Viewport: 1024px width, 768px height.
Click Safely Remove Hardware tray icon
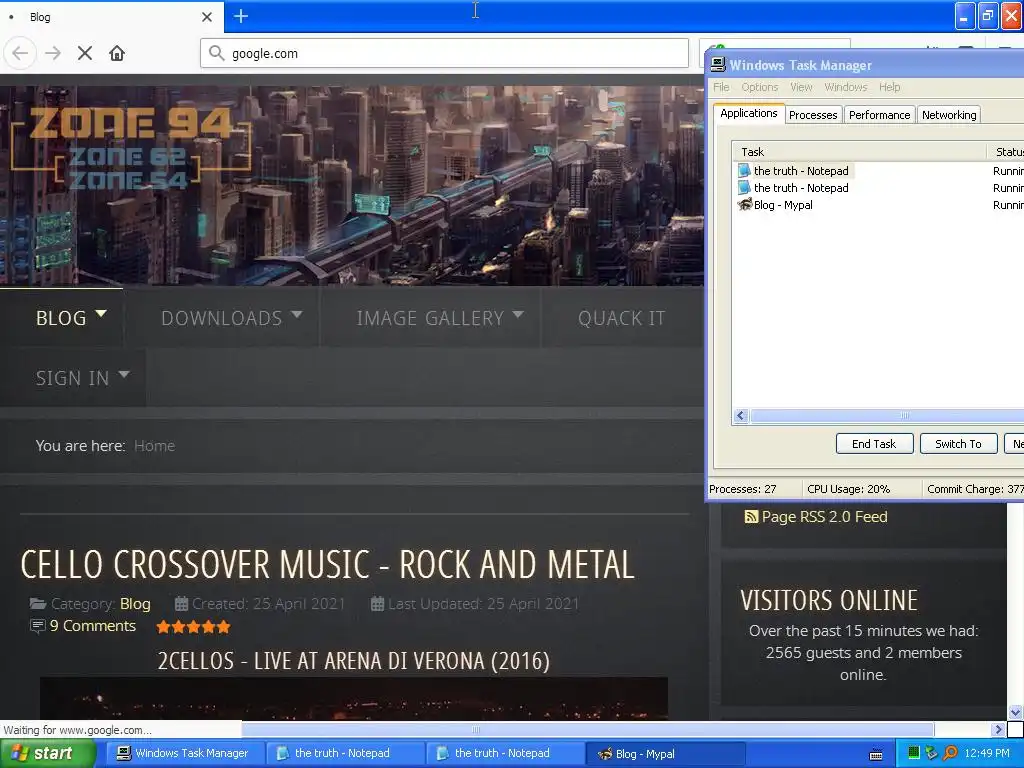click(x=932, y=753)
